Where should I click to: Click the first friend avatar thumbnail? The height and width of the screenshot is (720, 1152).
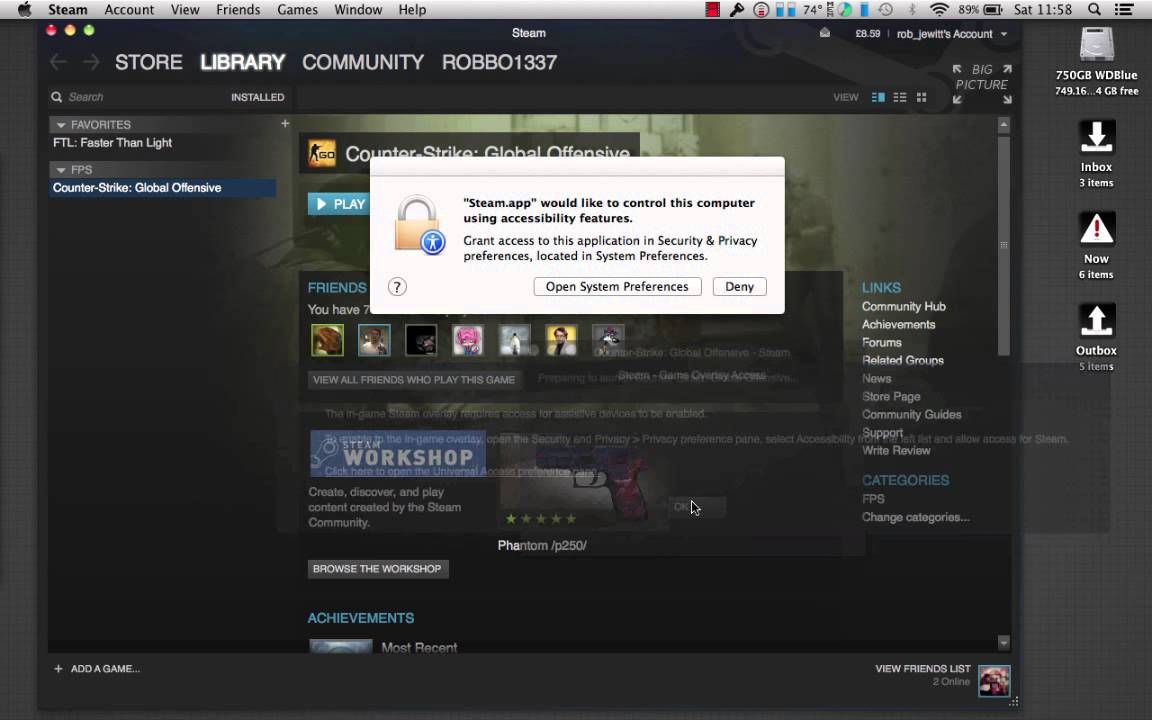coord(327,340)
